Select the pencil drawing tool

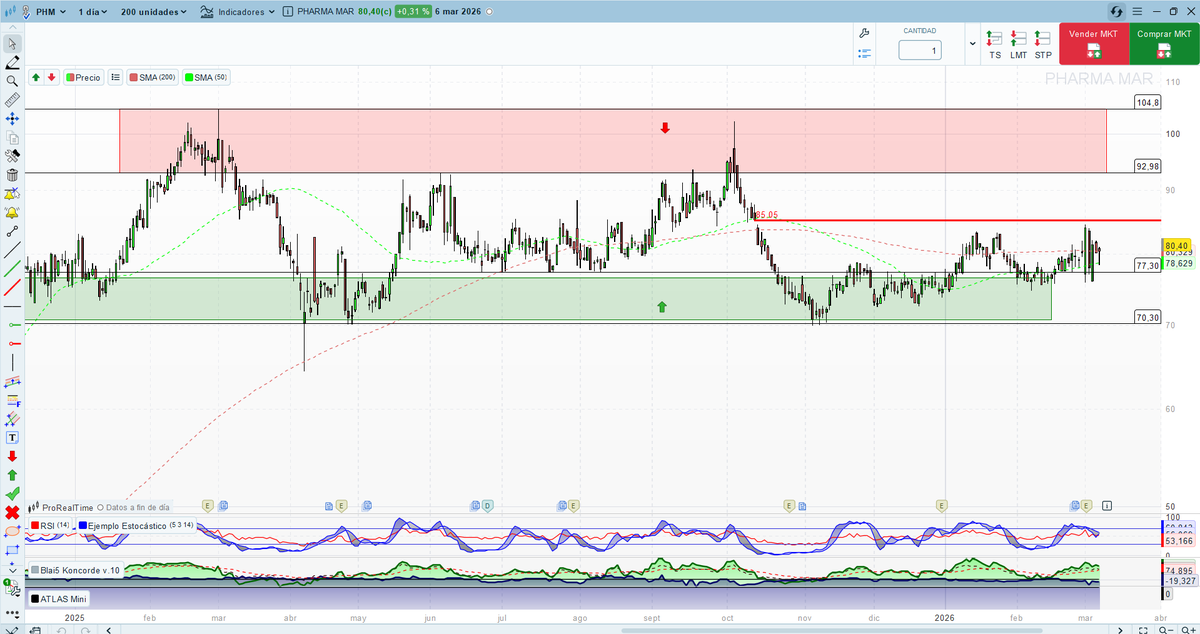click(x=12, y=62)
